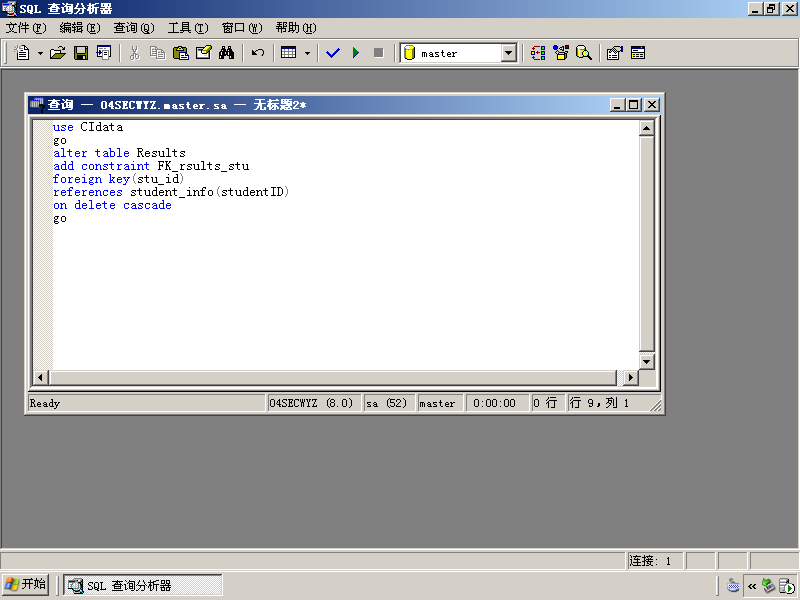This screenshot has width=800, height=600.
Task: Click the language bar keyboard tray icon
Action: (733, 586)
